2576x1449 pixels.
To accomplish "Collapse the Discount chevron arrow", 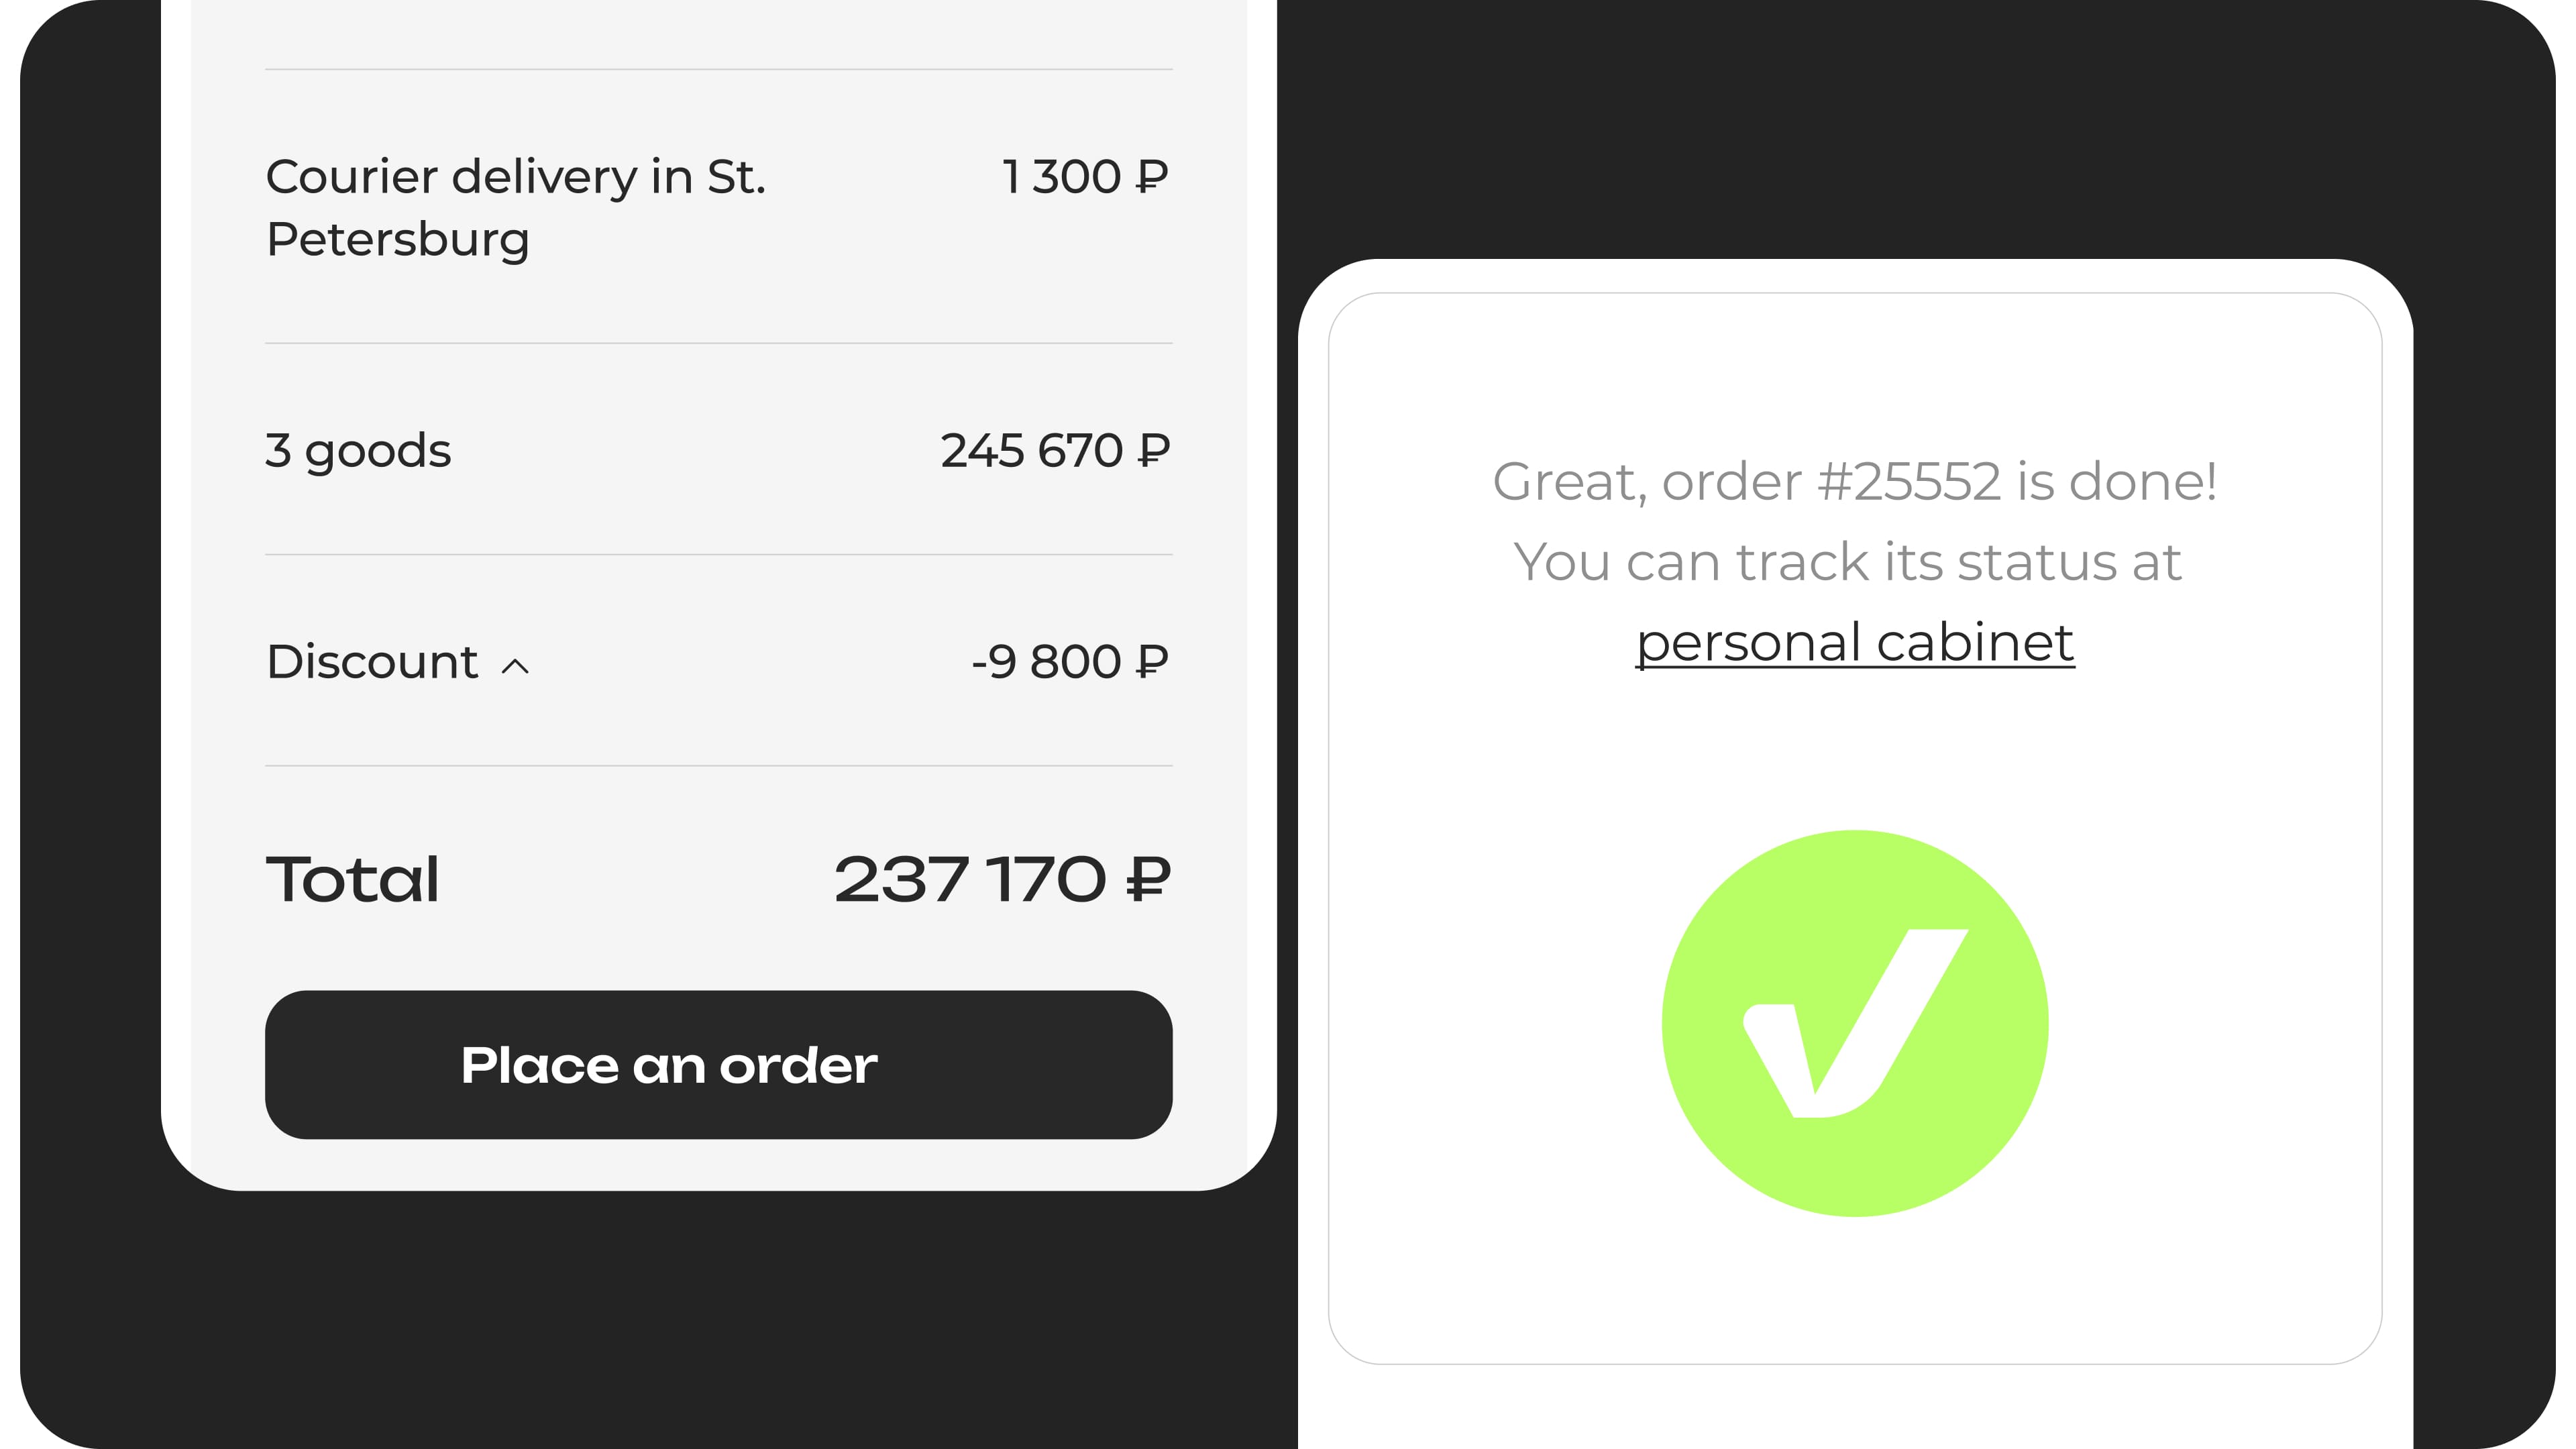I will tap(515, 666).
